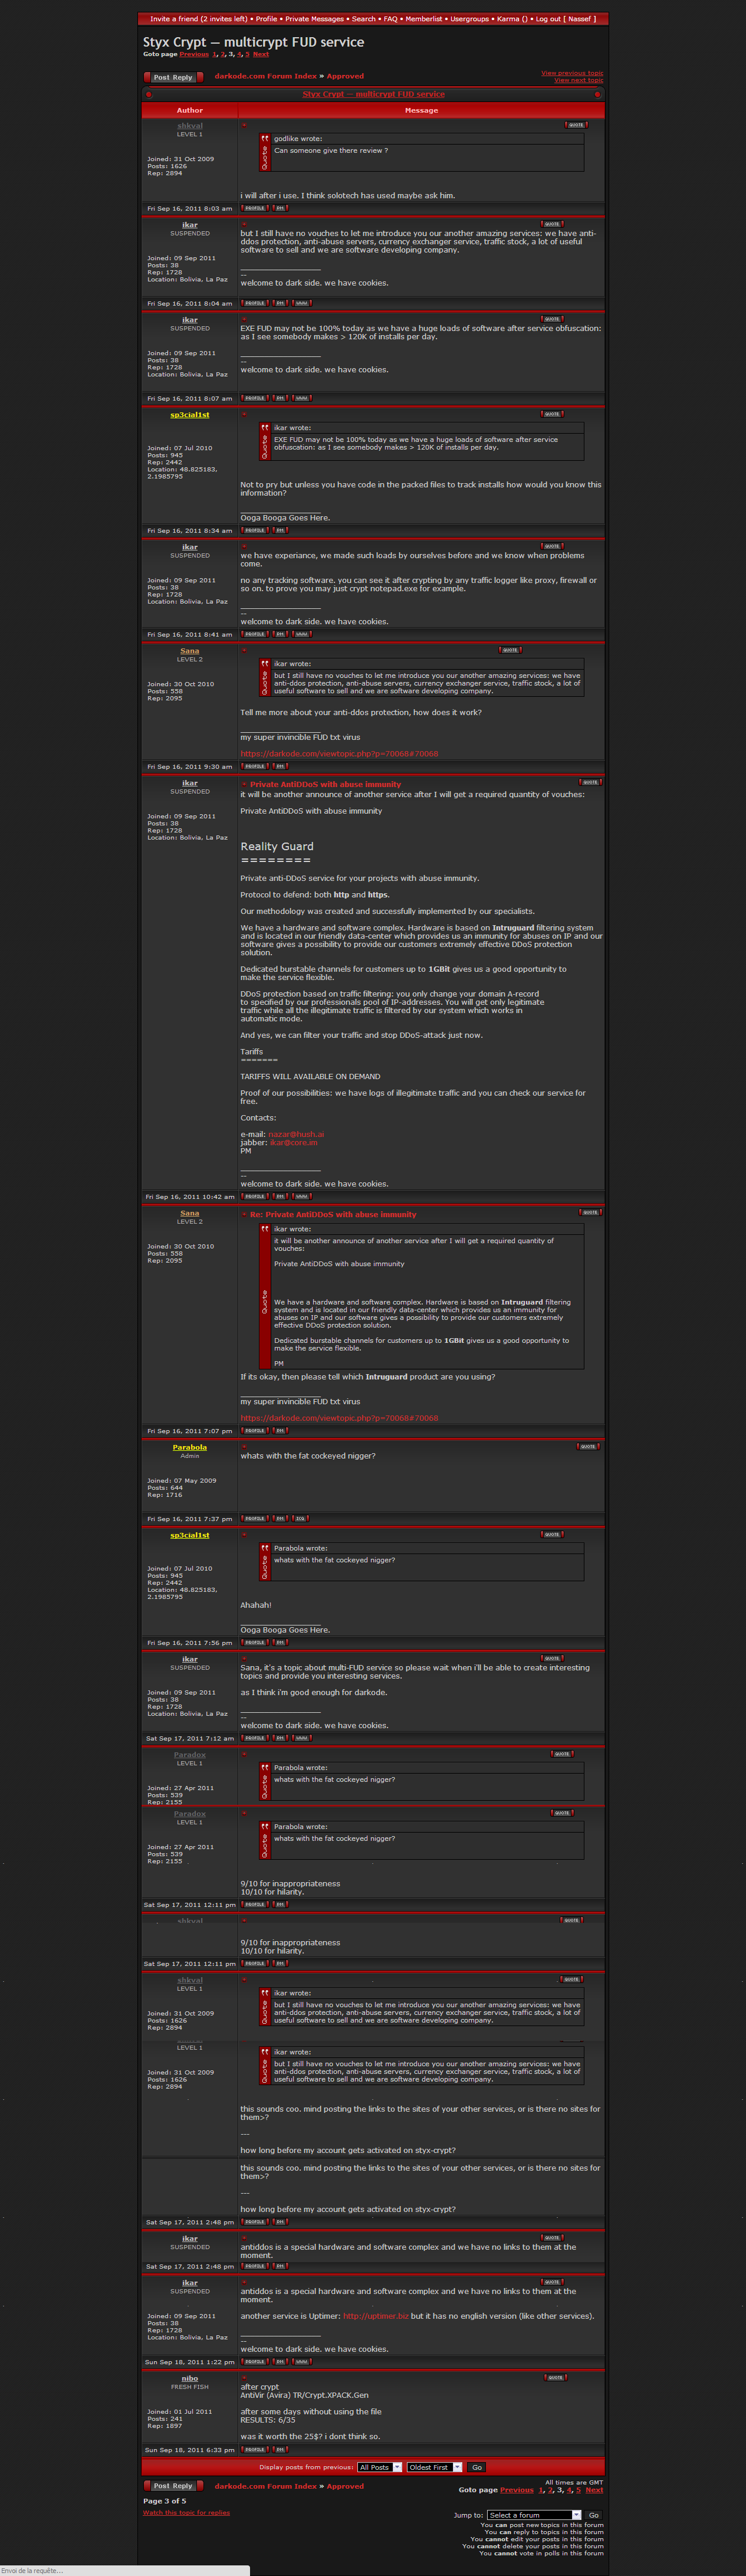Image resolution: width=746 pixels, height=2576 pixels.
Task: Click PM icon under ikar's 8:04 am post
Action: (280, 303)
